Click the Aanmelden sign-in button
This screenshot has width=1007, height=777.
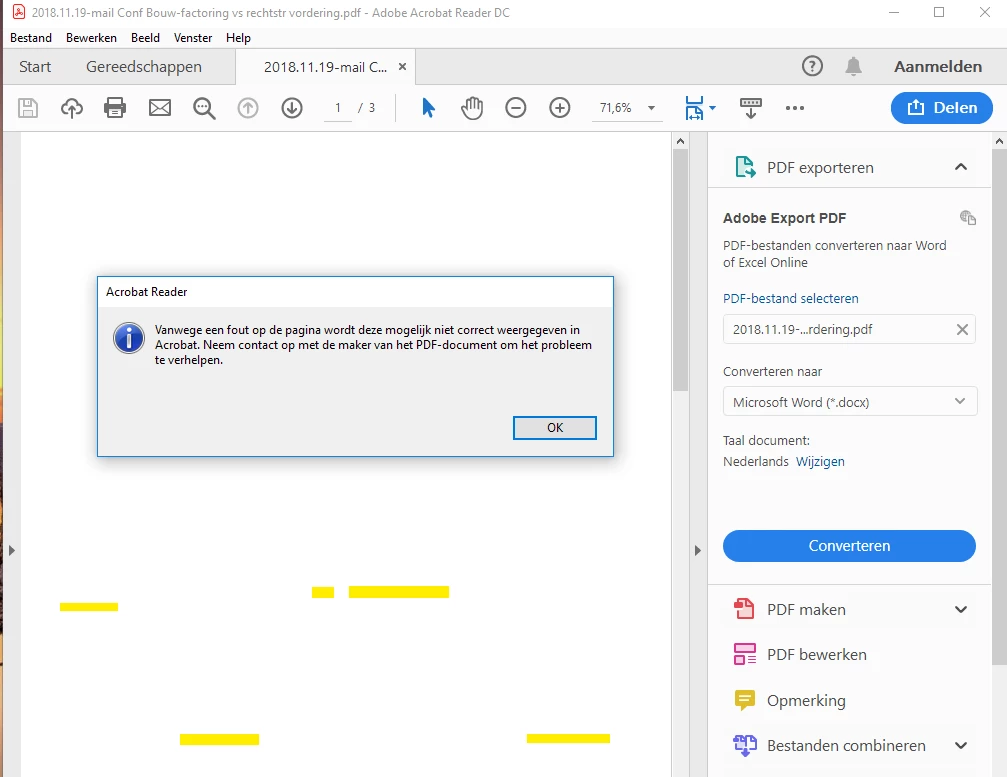pos(938,66)
